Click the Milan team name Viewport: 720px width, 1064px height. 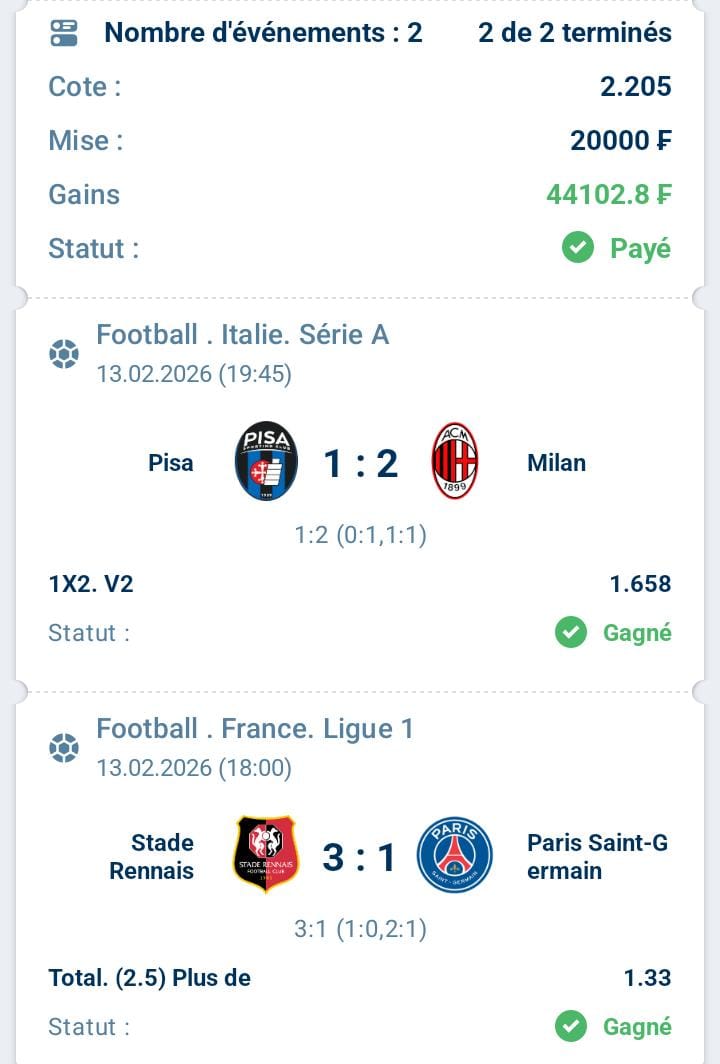click(x=556, y=463)
